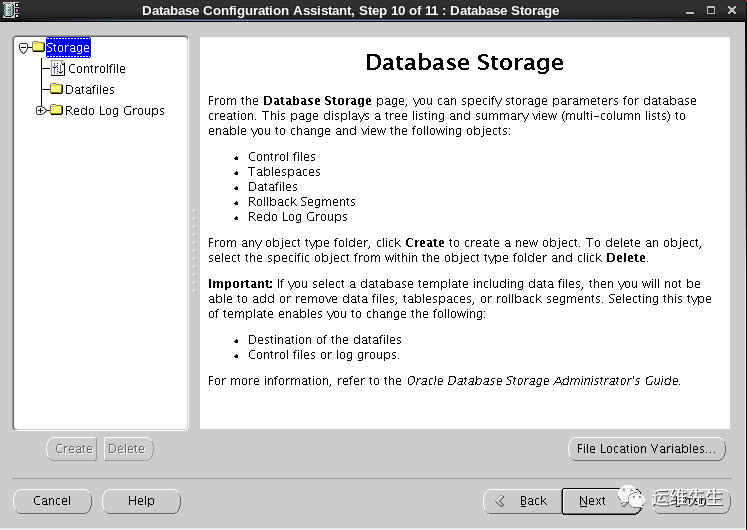Viewport: 747px width, 530px height.
Task: Select Datafiles in the storage tree
Action: 89,90
